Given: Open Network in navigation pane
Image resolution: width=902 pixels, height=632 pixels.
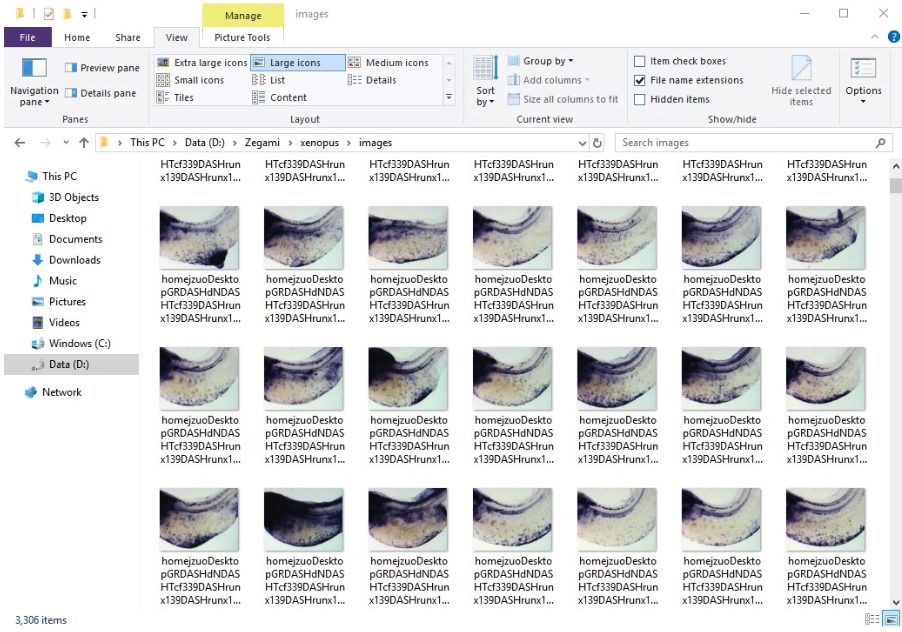Looking at the screenshot, I should tap(53, 392).
